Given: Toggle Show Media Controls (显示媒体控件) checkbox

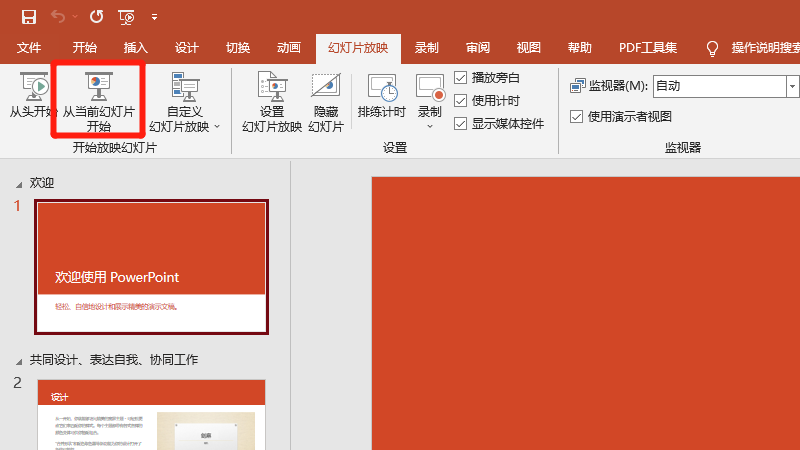Looking at the screenshot, I should coord(460,124).
